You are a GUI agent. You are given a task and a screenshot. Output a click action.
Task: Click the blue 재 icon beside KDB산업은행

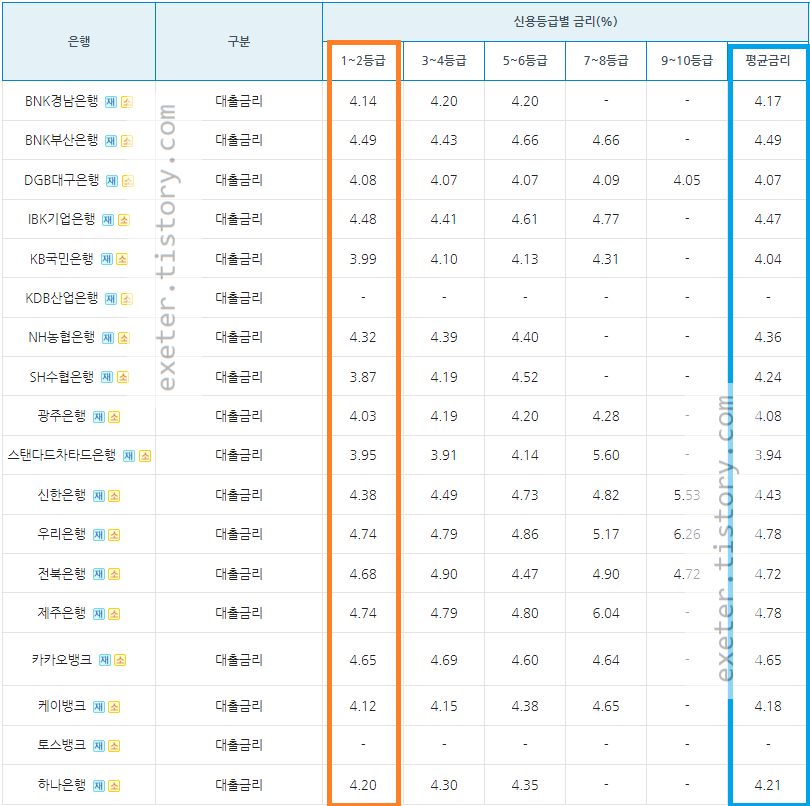111,299
